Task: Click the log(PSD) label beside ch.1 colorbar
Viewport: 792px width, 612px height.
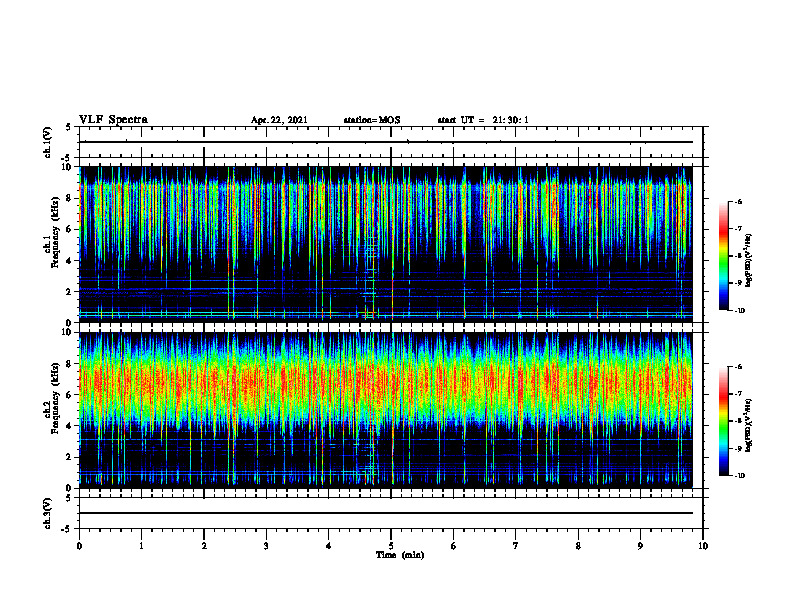Action: click(x=749, y=261)
